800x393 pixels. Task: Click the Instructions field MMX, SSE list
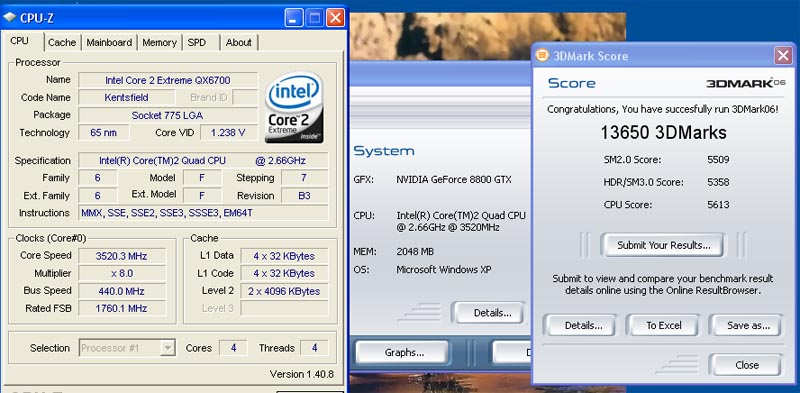tap(203, 213)
